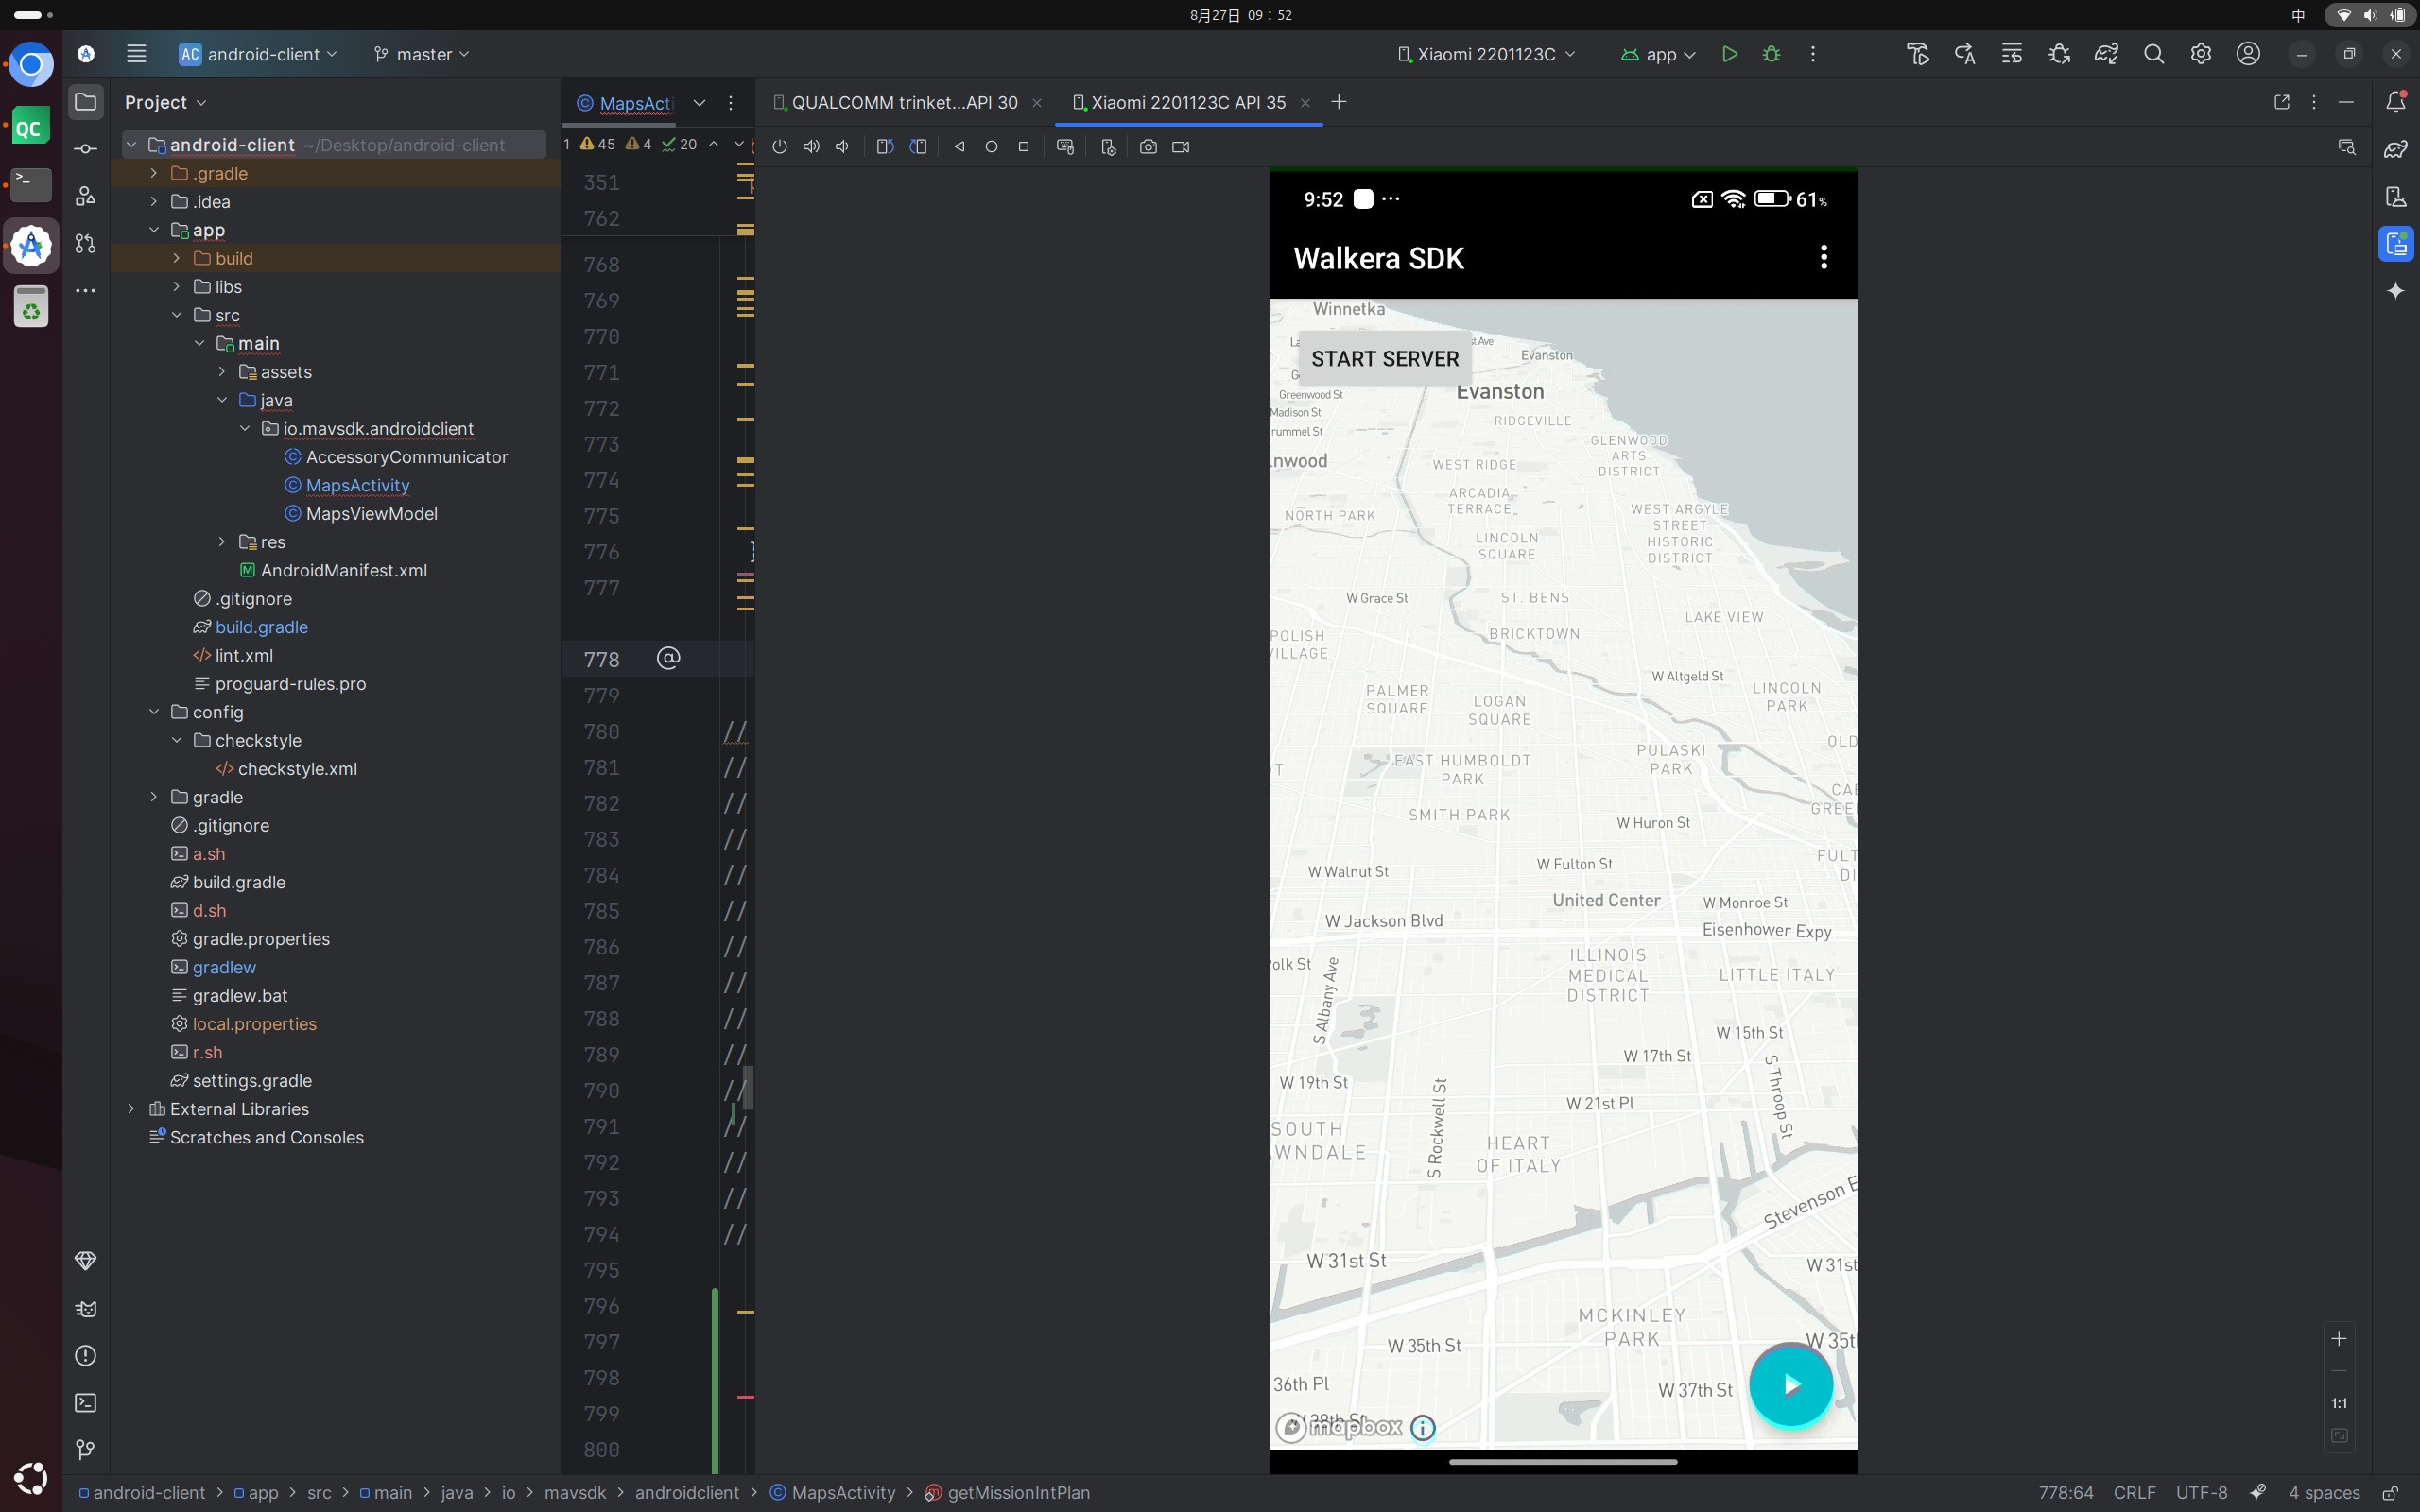Click the hammer-with-play build icon in the title bar
The height and width of the screenshot is (1512, 2420).
1917,54
